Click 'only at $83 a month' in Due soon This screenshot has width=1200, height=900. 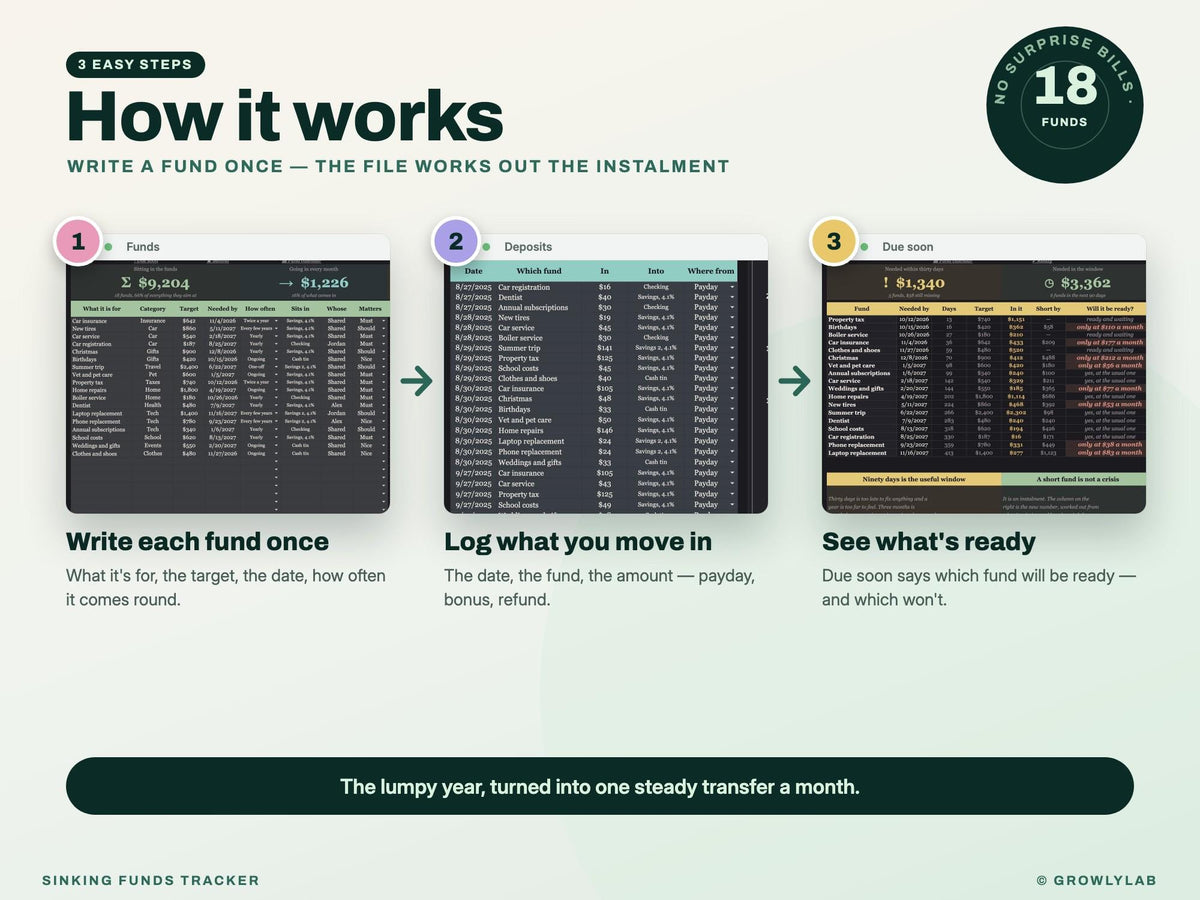(x=1110, y=452)
